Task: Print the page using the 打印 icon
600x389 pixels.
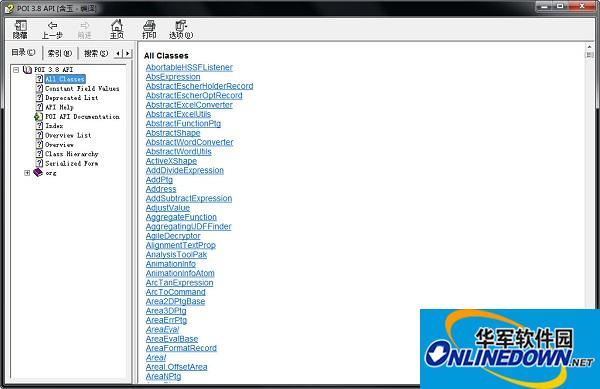Action: pos(149,26)
